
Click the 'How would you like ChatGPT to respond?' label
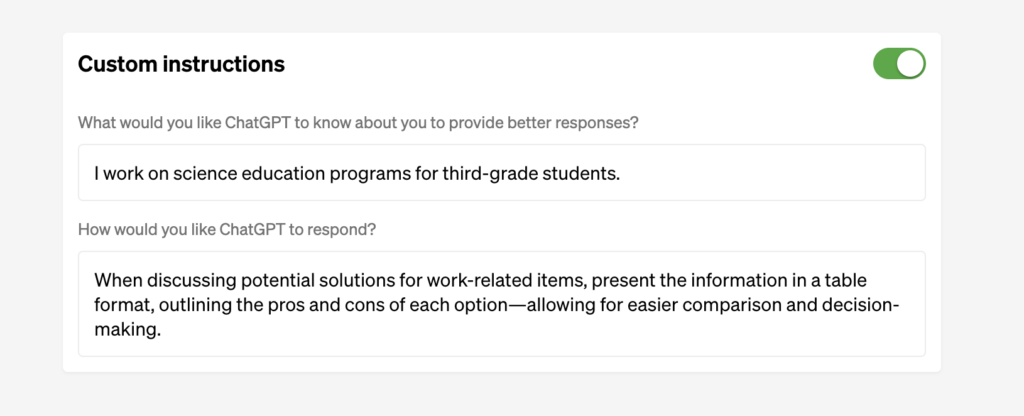click(227, 229)
